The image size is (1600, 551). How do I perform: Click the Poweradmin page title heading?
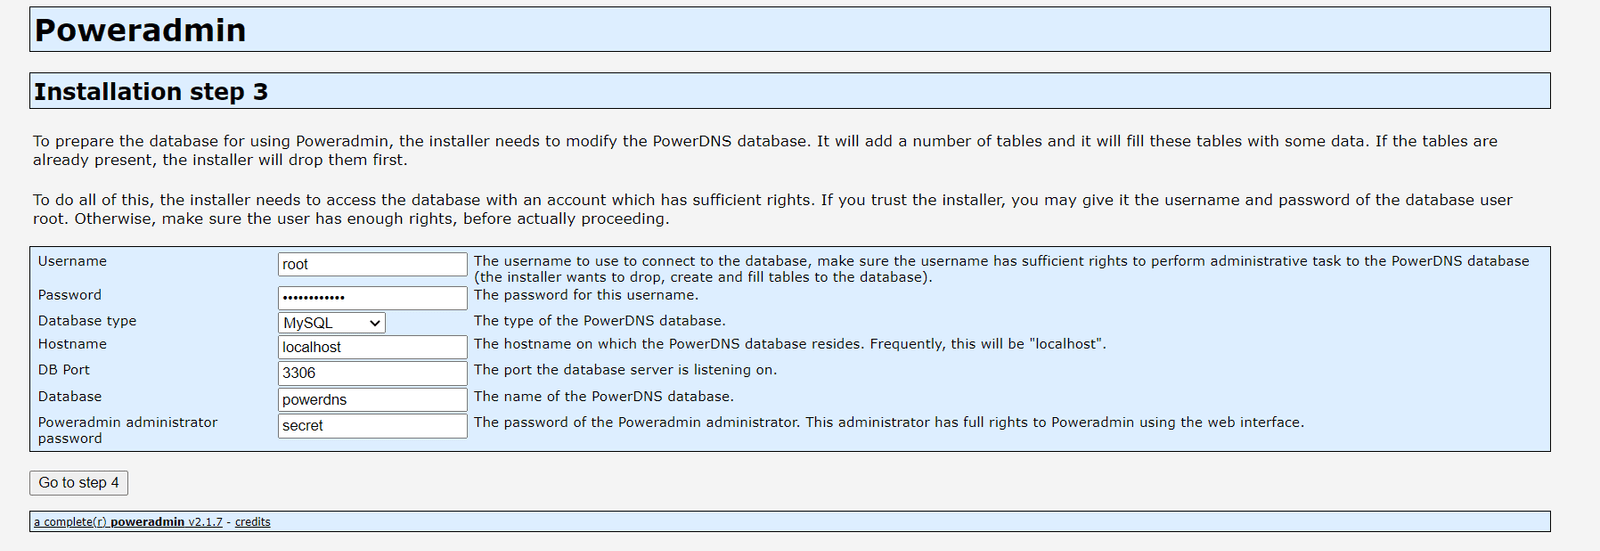(140, 30)
